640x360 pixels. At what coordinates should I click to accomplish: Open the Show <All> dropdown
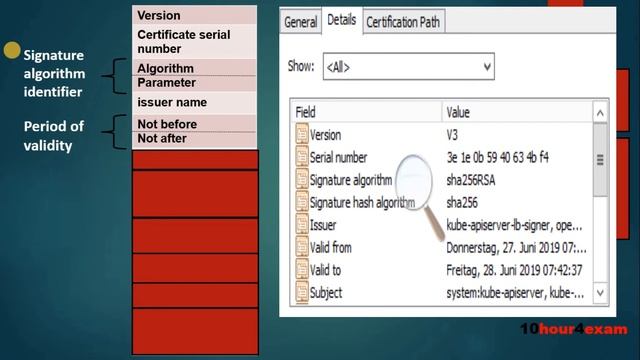(409, 67)
